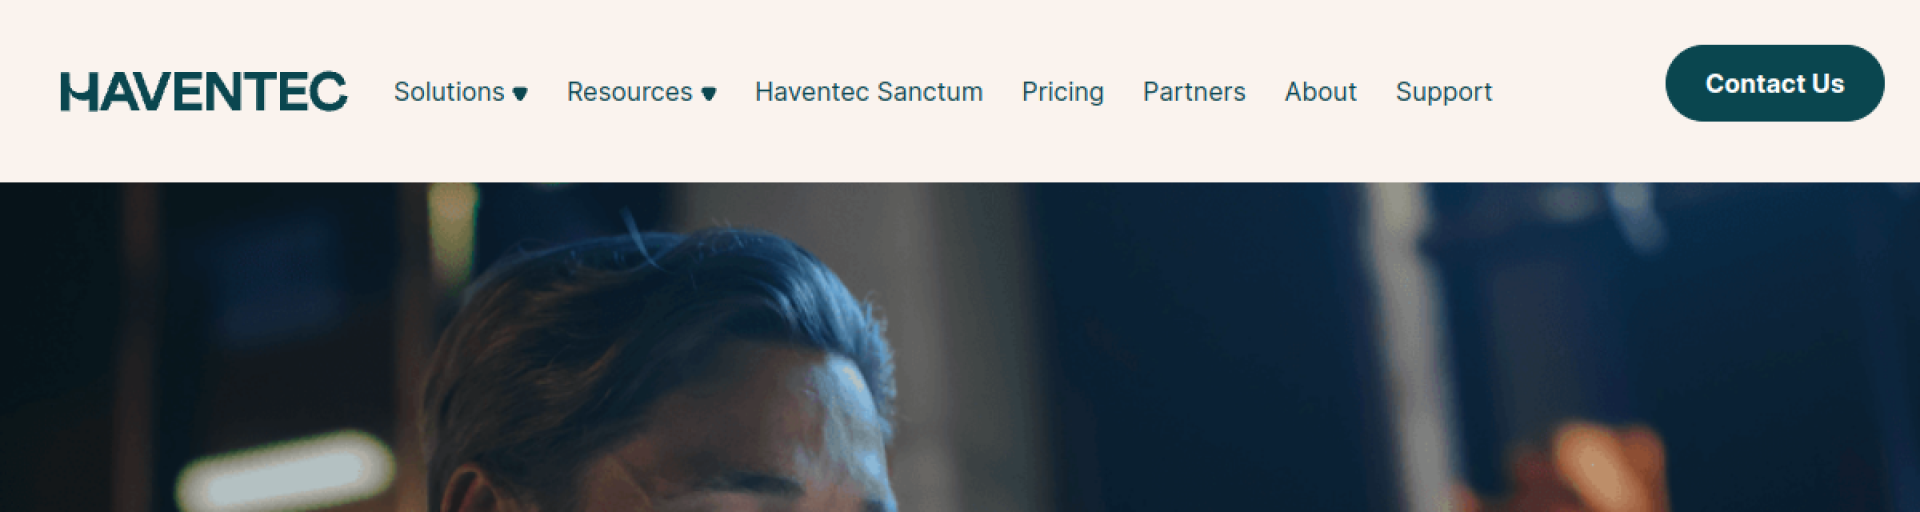Navigate to the Support page
1920x512 pixels.
click(1444, 92)
